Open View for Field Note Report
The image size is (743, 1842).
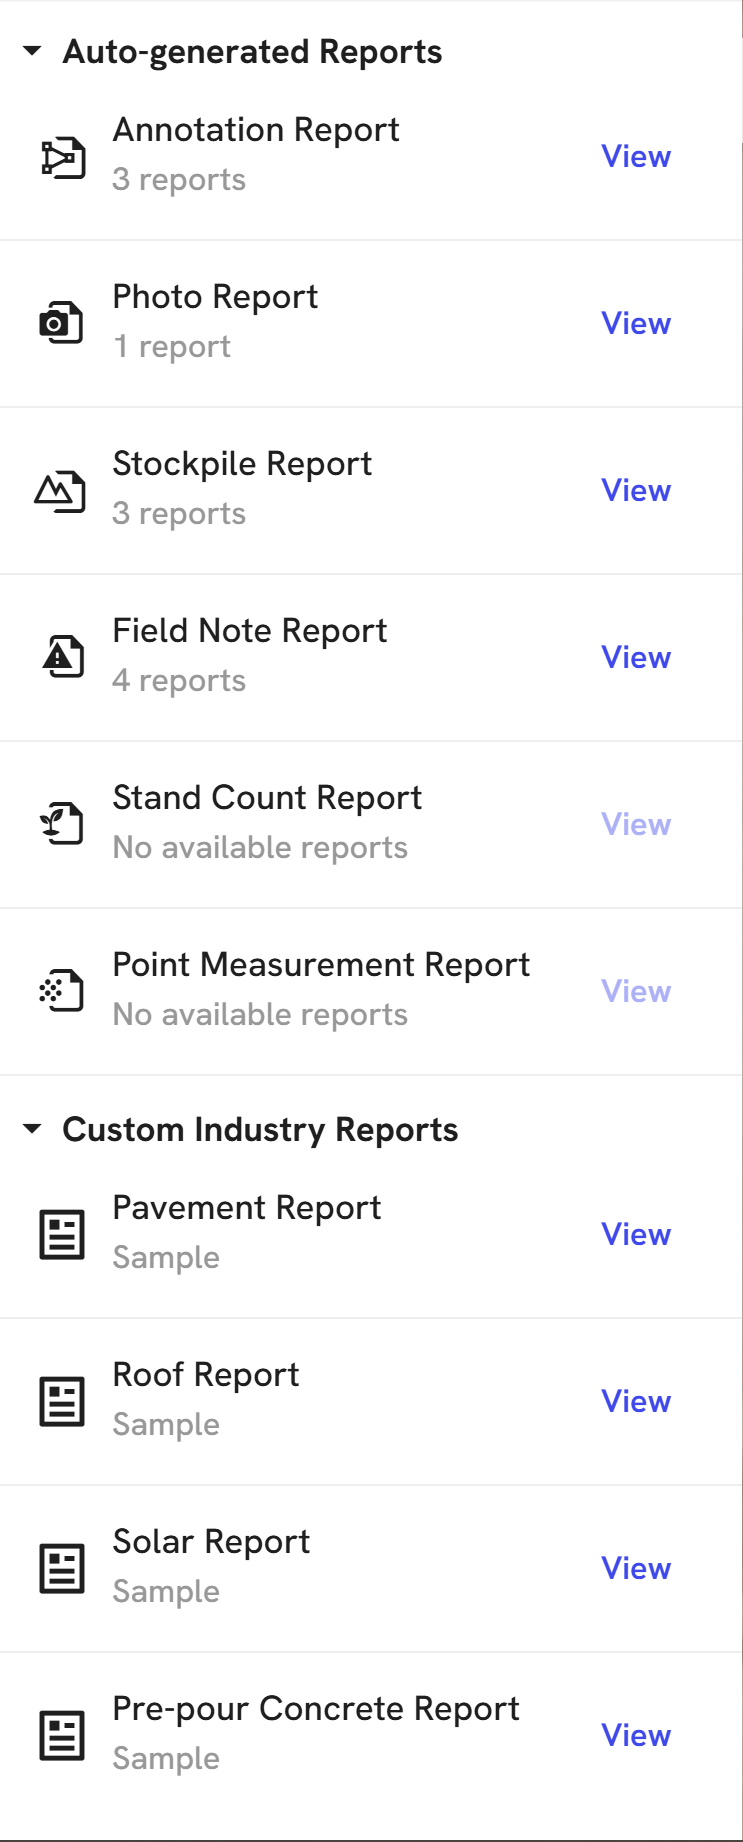click(x=636, y=658)
